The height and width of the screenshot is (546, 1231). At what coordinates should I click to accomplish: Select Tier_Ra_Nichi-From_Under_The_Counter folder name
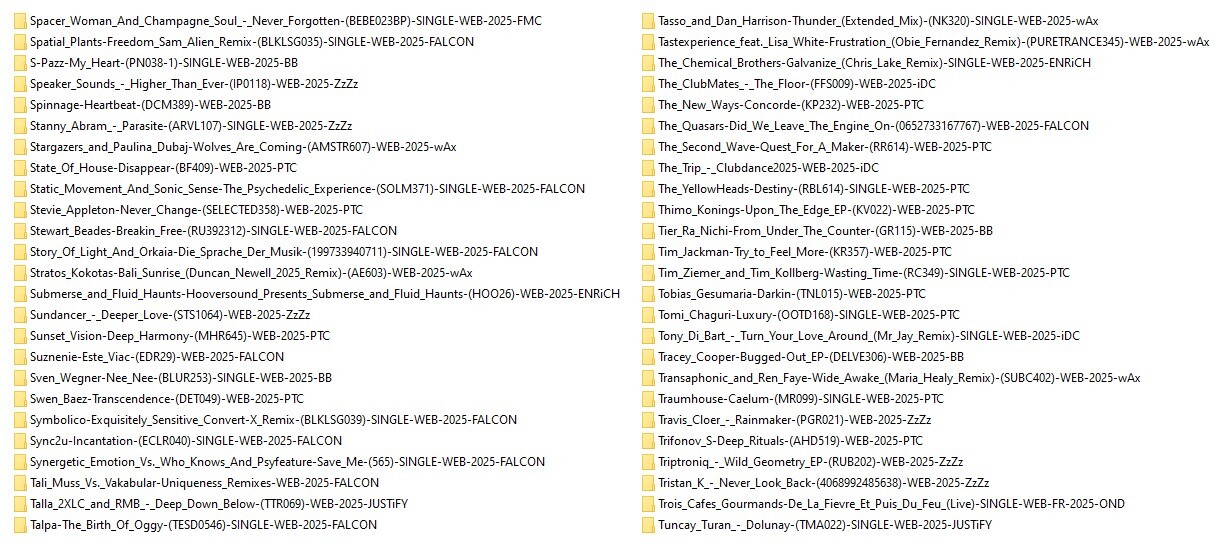coord(825,230)
